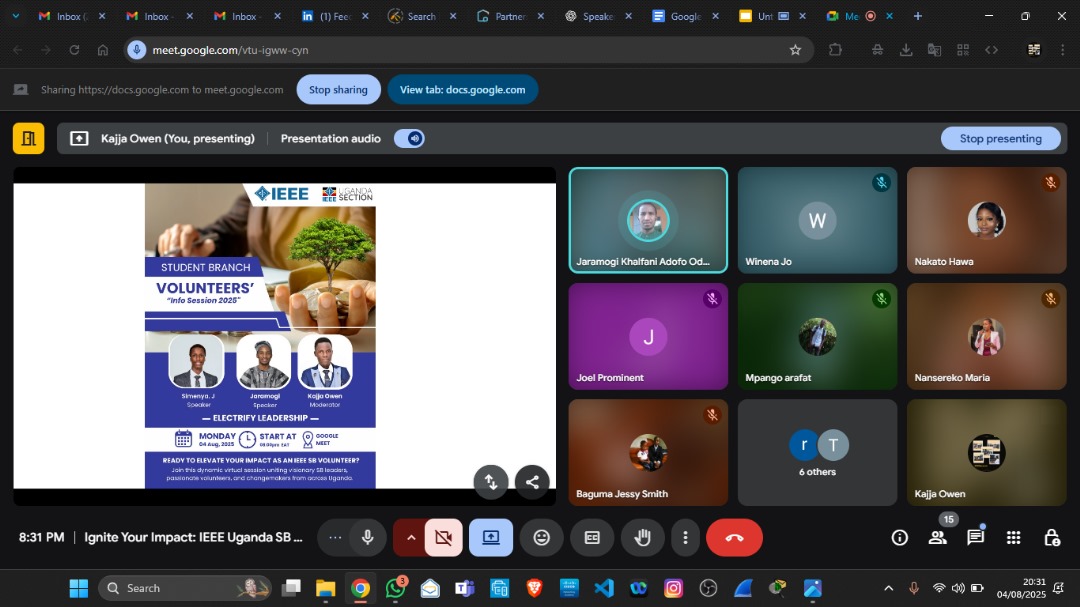Select Winena Jo's participant tile
The image size is (1080, 607).
(x=818, y=220)
